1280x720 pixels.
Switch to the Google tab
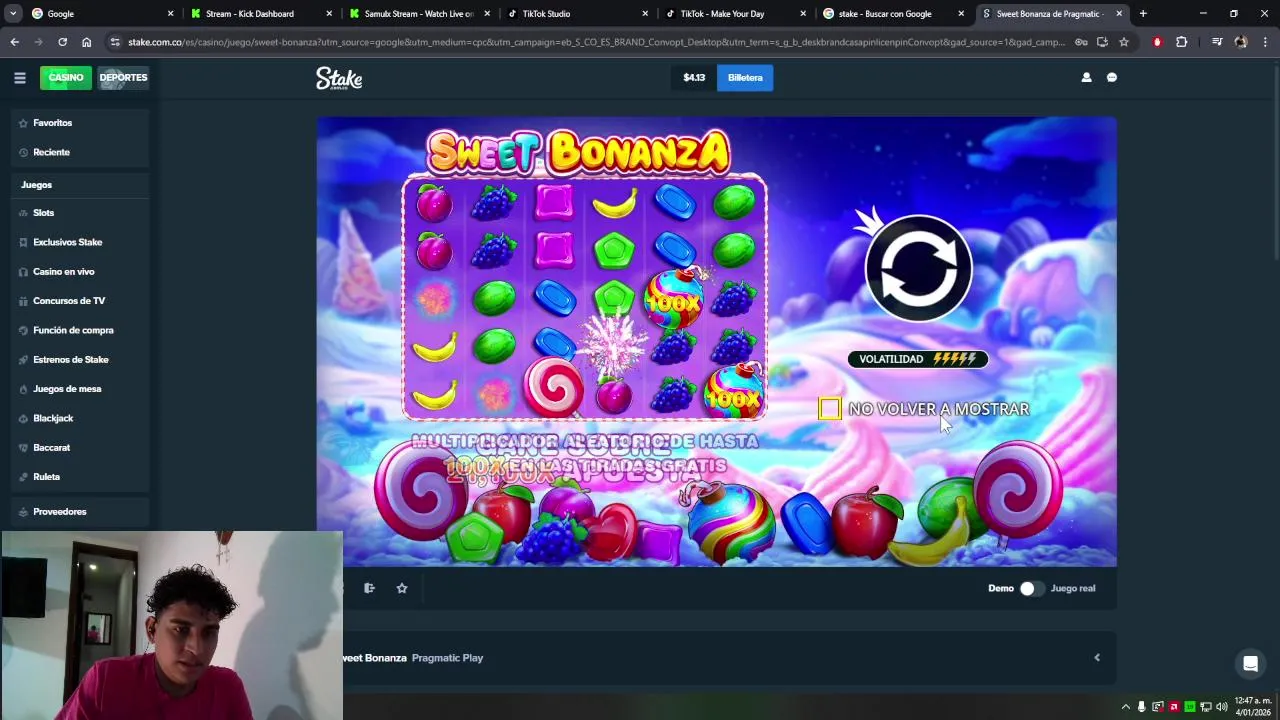(101, 14)
